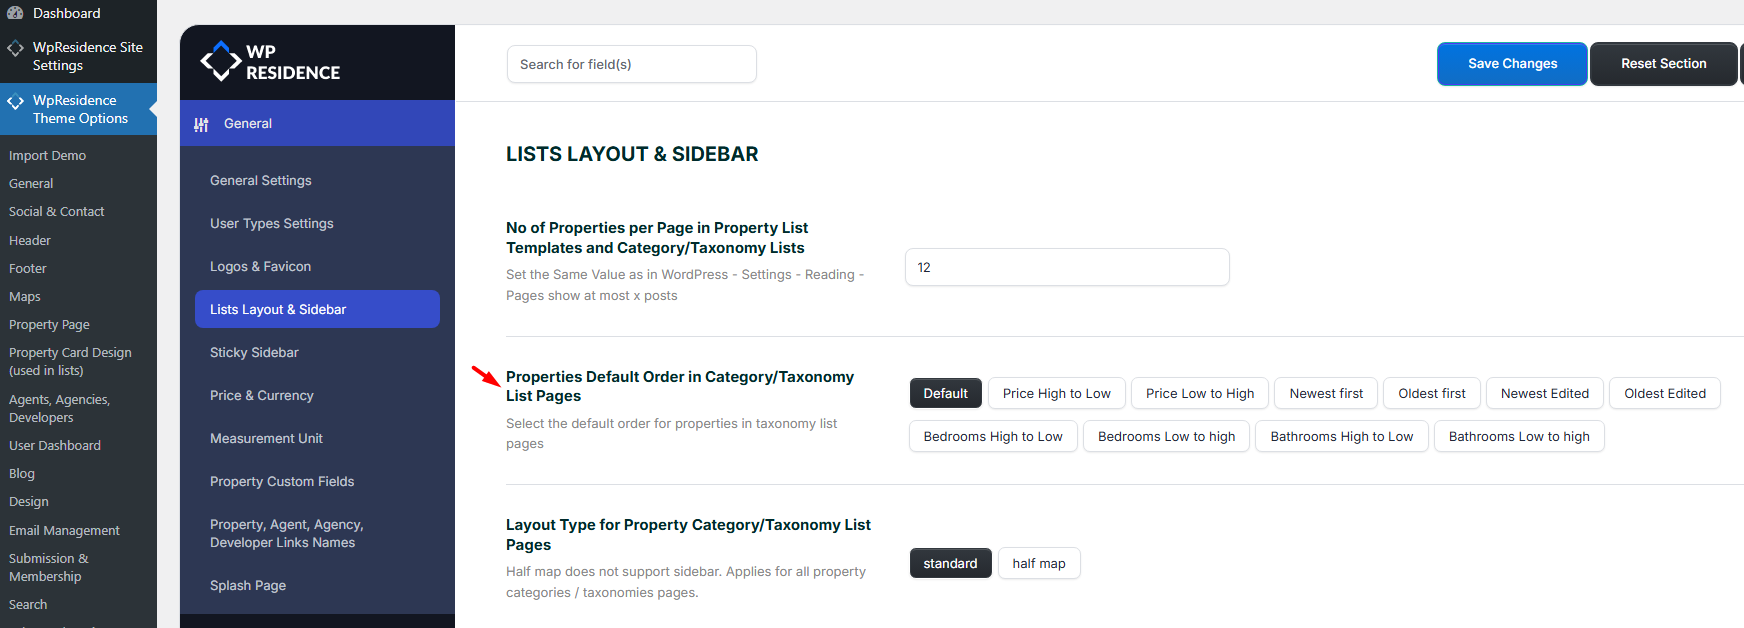The image size is (1744, 628).
Task: Open the Header options in WordPress sidebar
Action: click(30, 240)
